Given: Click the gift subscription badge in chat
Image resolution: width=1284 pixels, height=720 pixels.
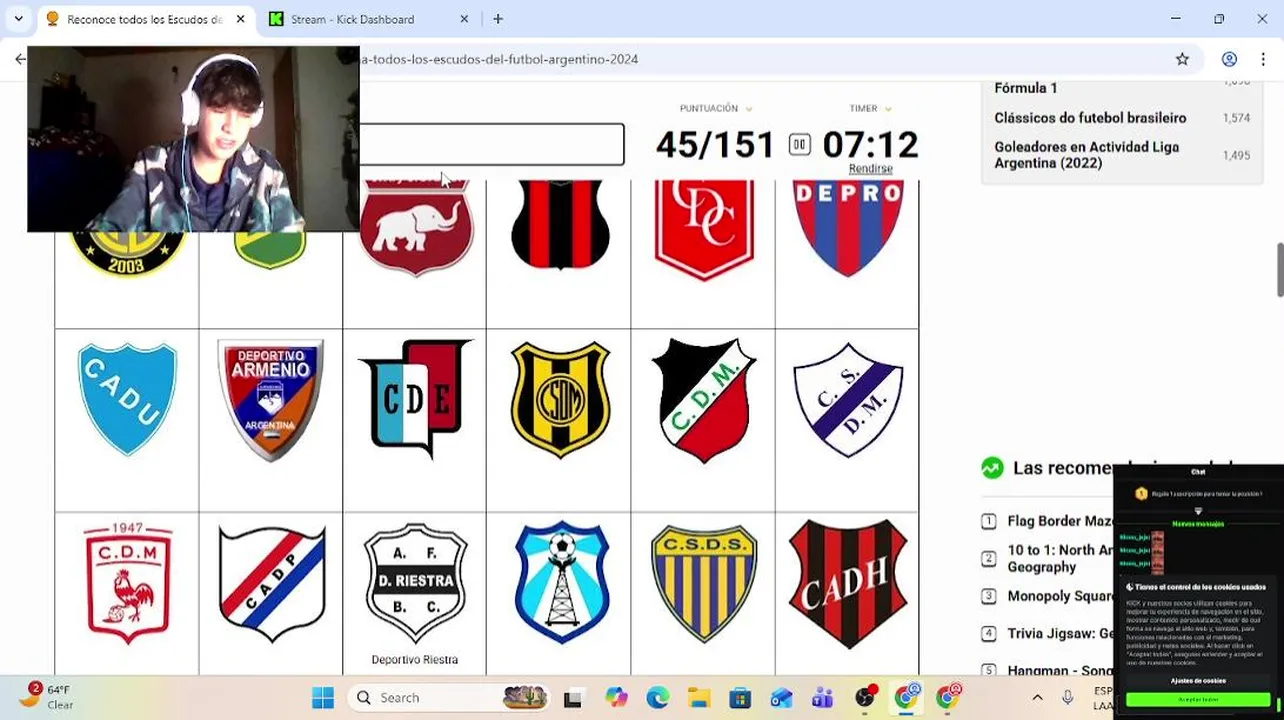Looking at the screenshot, I should tap(1141, 494).
